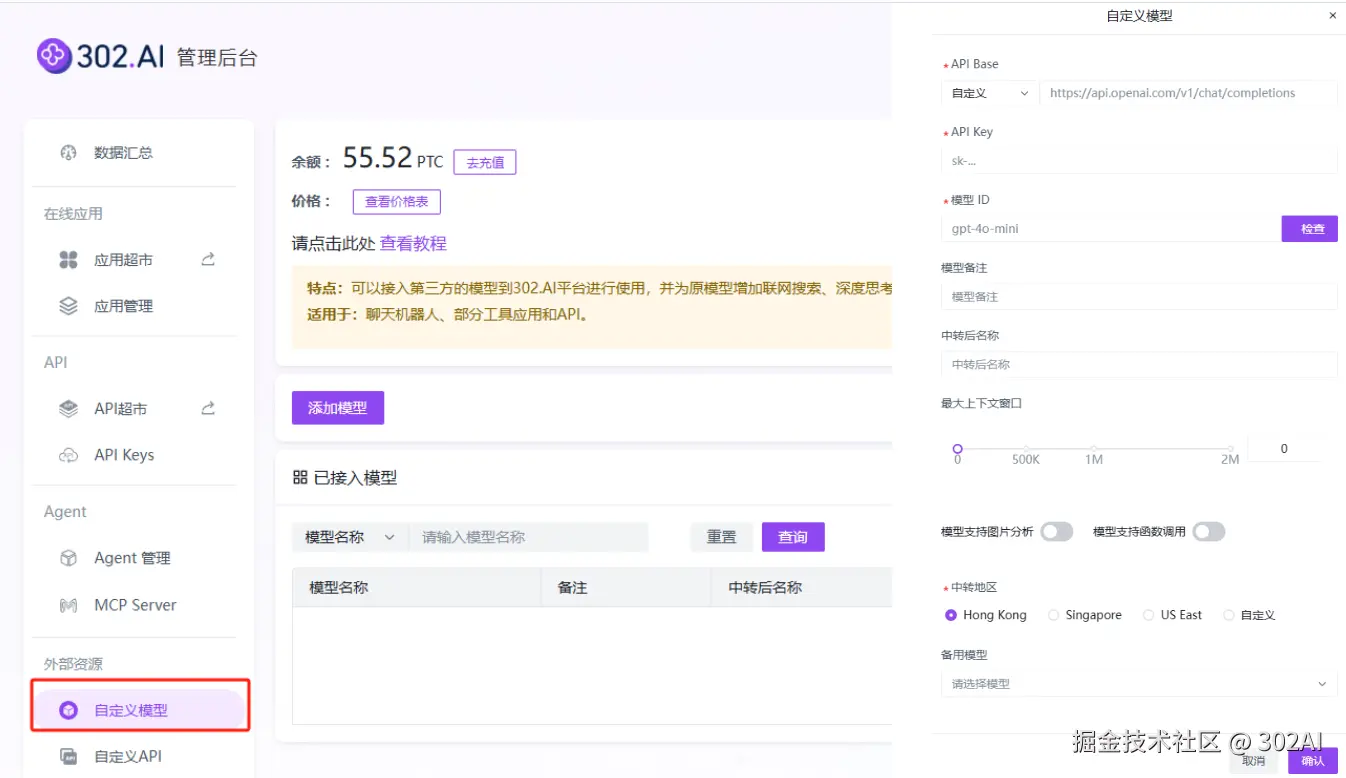Select the Agent 管理 icon

pyautogui.click(x=67, y=557)
